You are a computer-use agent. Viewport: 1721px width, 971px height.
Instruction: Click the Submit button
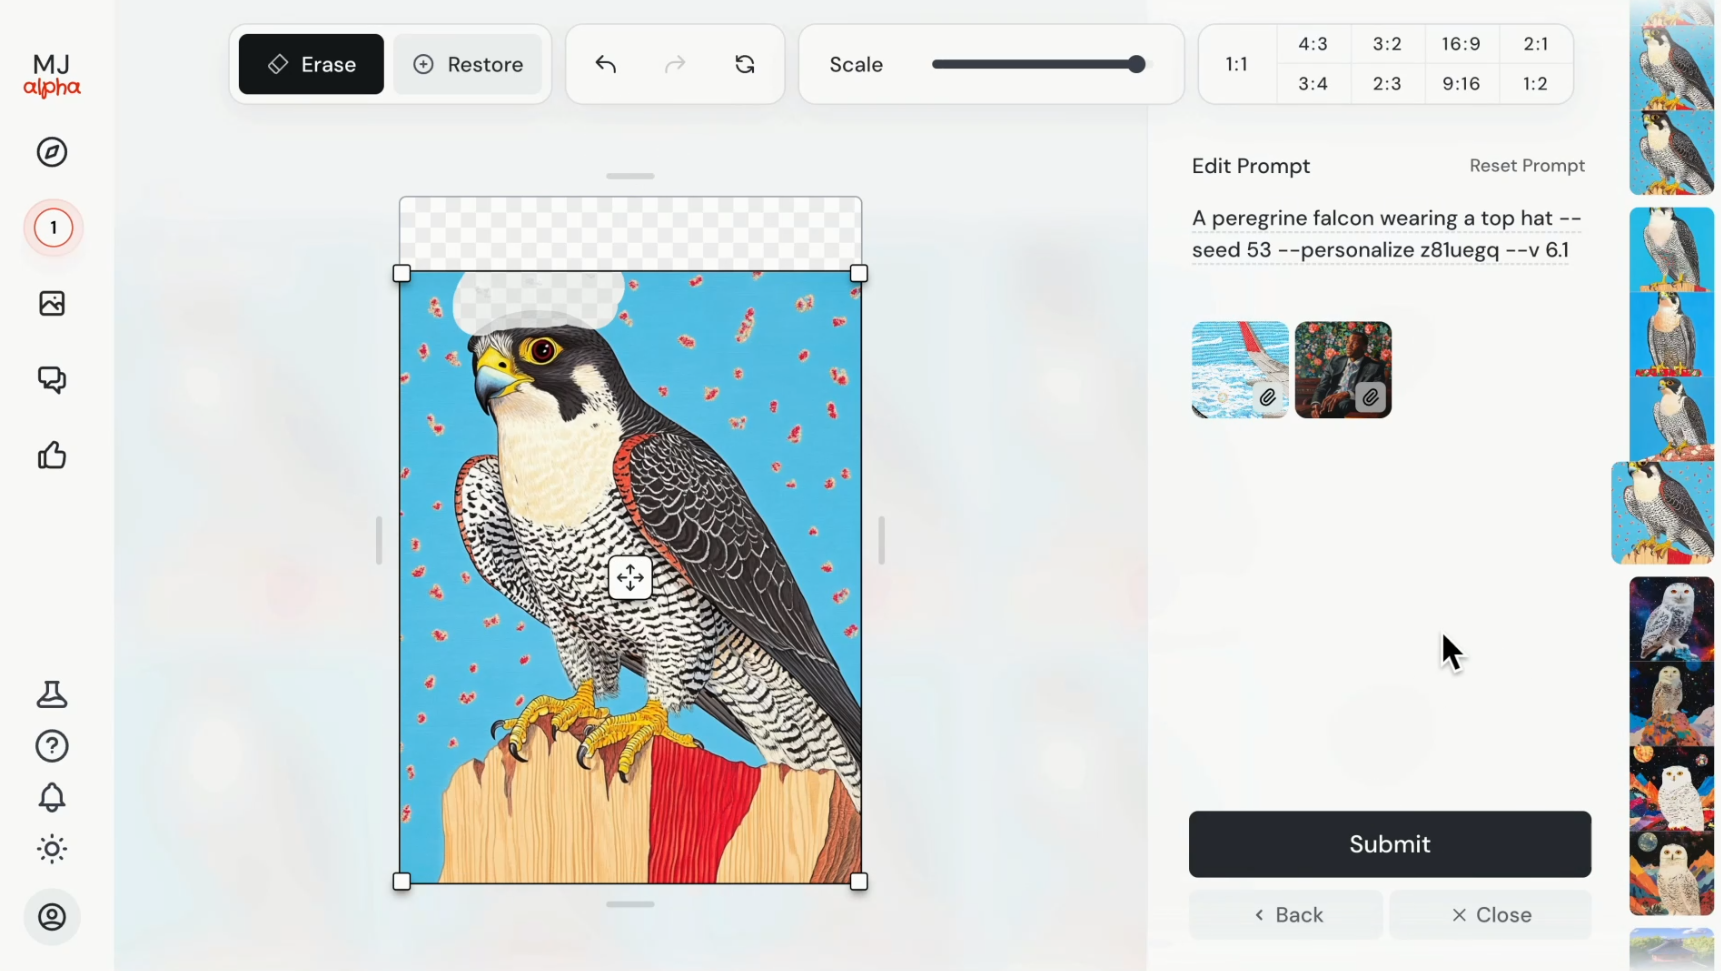[x=1389, y=844]
